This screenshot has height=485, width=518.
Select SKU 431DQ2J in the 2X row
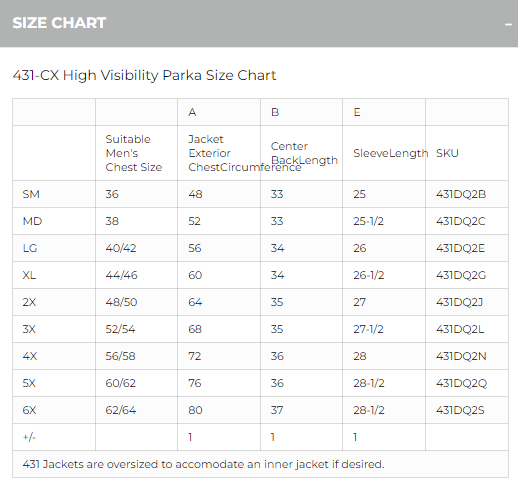[x=459, y=302]
